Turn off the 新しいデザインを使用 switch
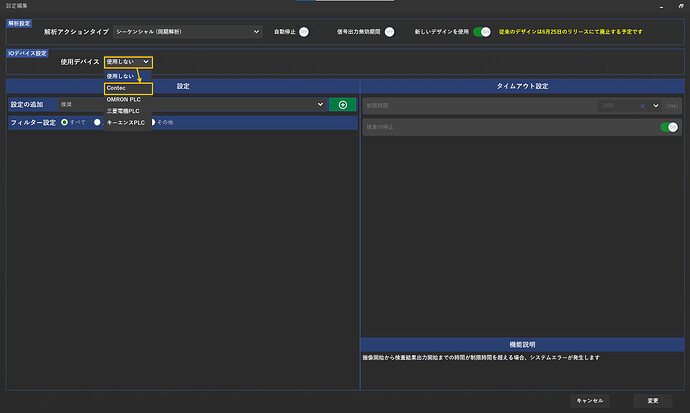690x413 pixels. [482, 32]
